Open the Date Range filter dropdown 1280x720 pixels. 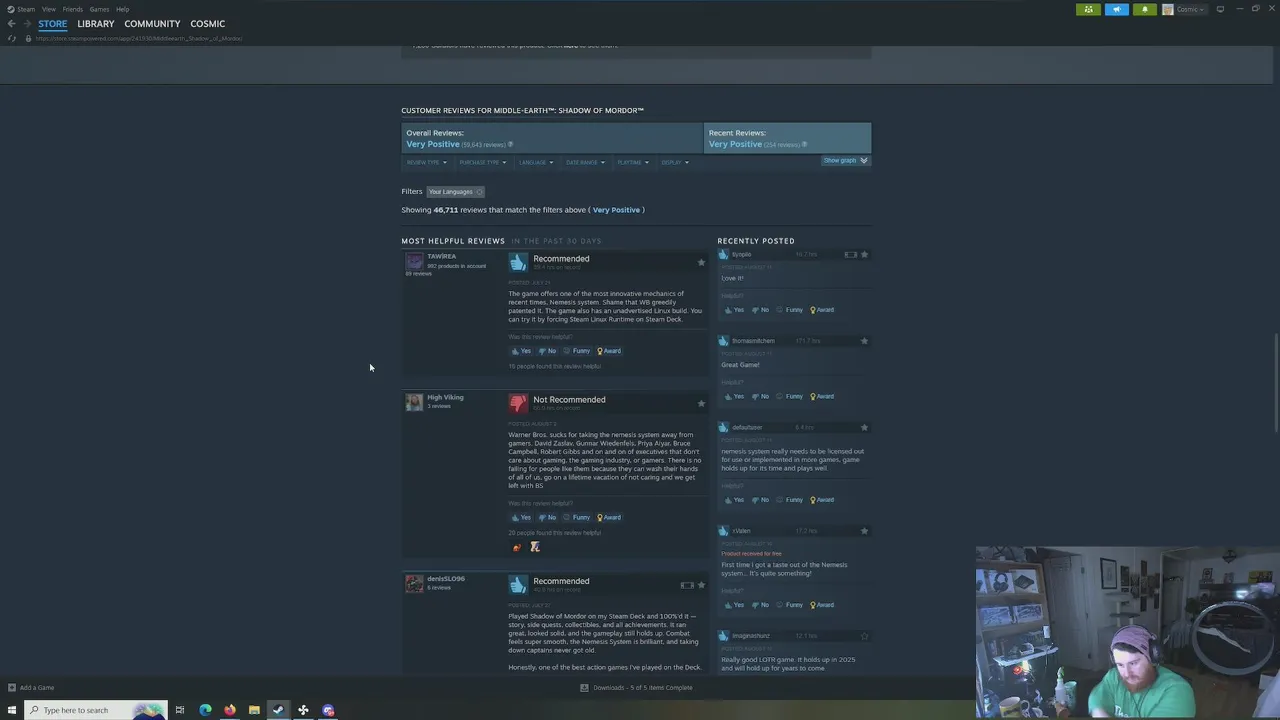click(585, 162)
